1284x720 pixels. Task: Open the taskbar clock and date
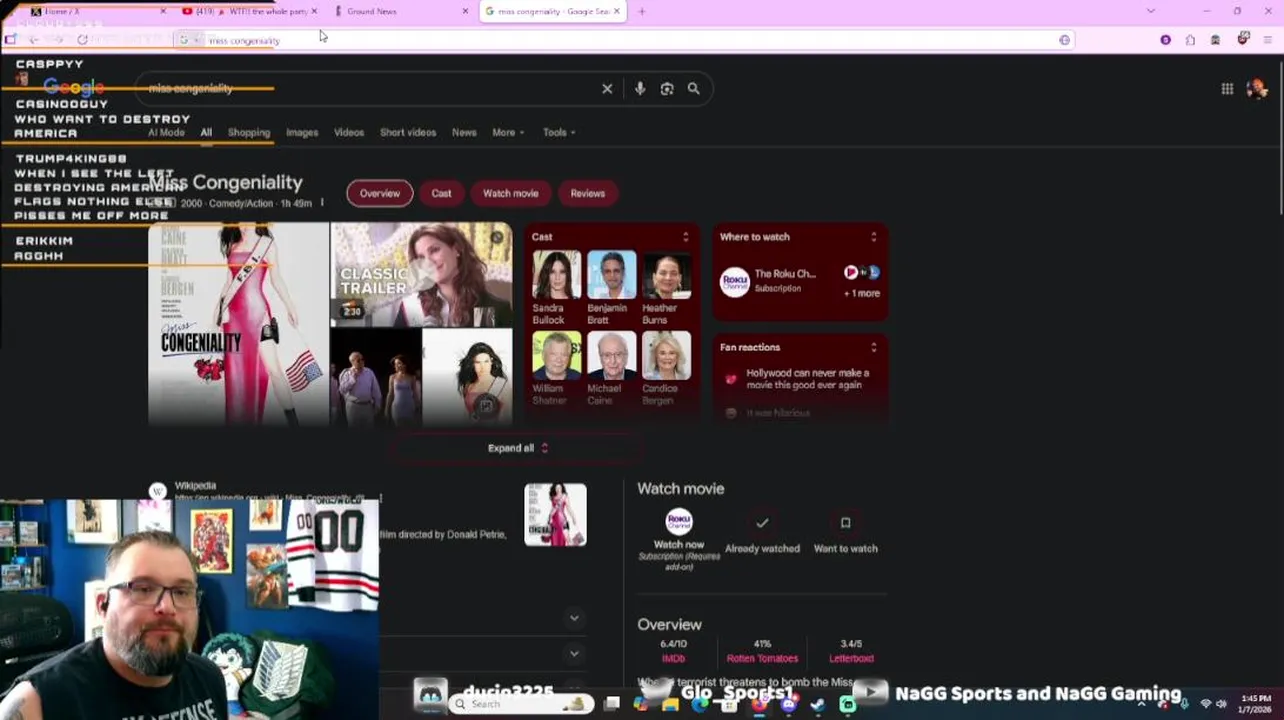tap(1257, 704)
